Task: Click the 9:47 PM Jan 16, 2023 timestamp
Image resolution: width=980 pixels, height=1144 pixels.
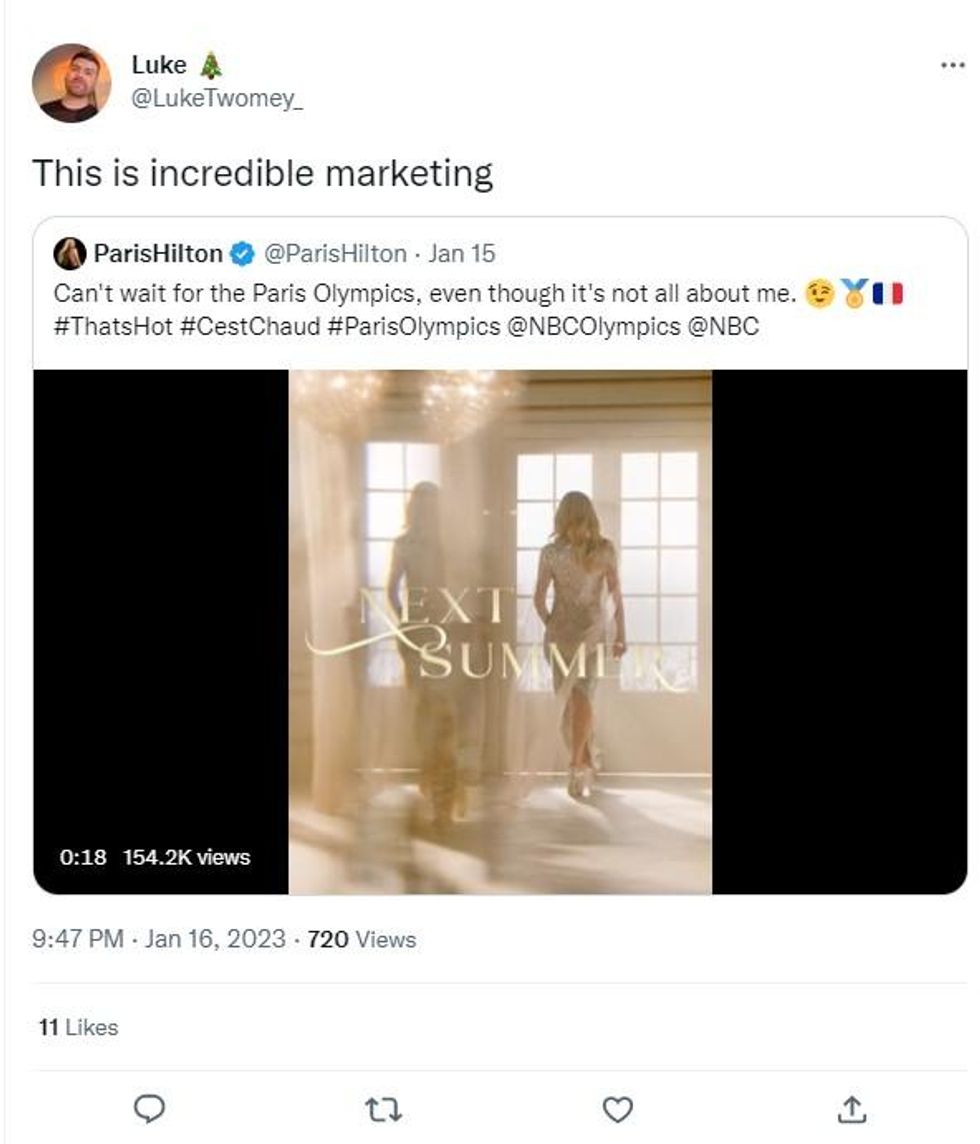Action: 157,939
